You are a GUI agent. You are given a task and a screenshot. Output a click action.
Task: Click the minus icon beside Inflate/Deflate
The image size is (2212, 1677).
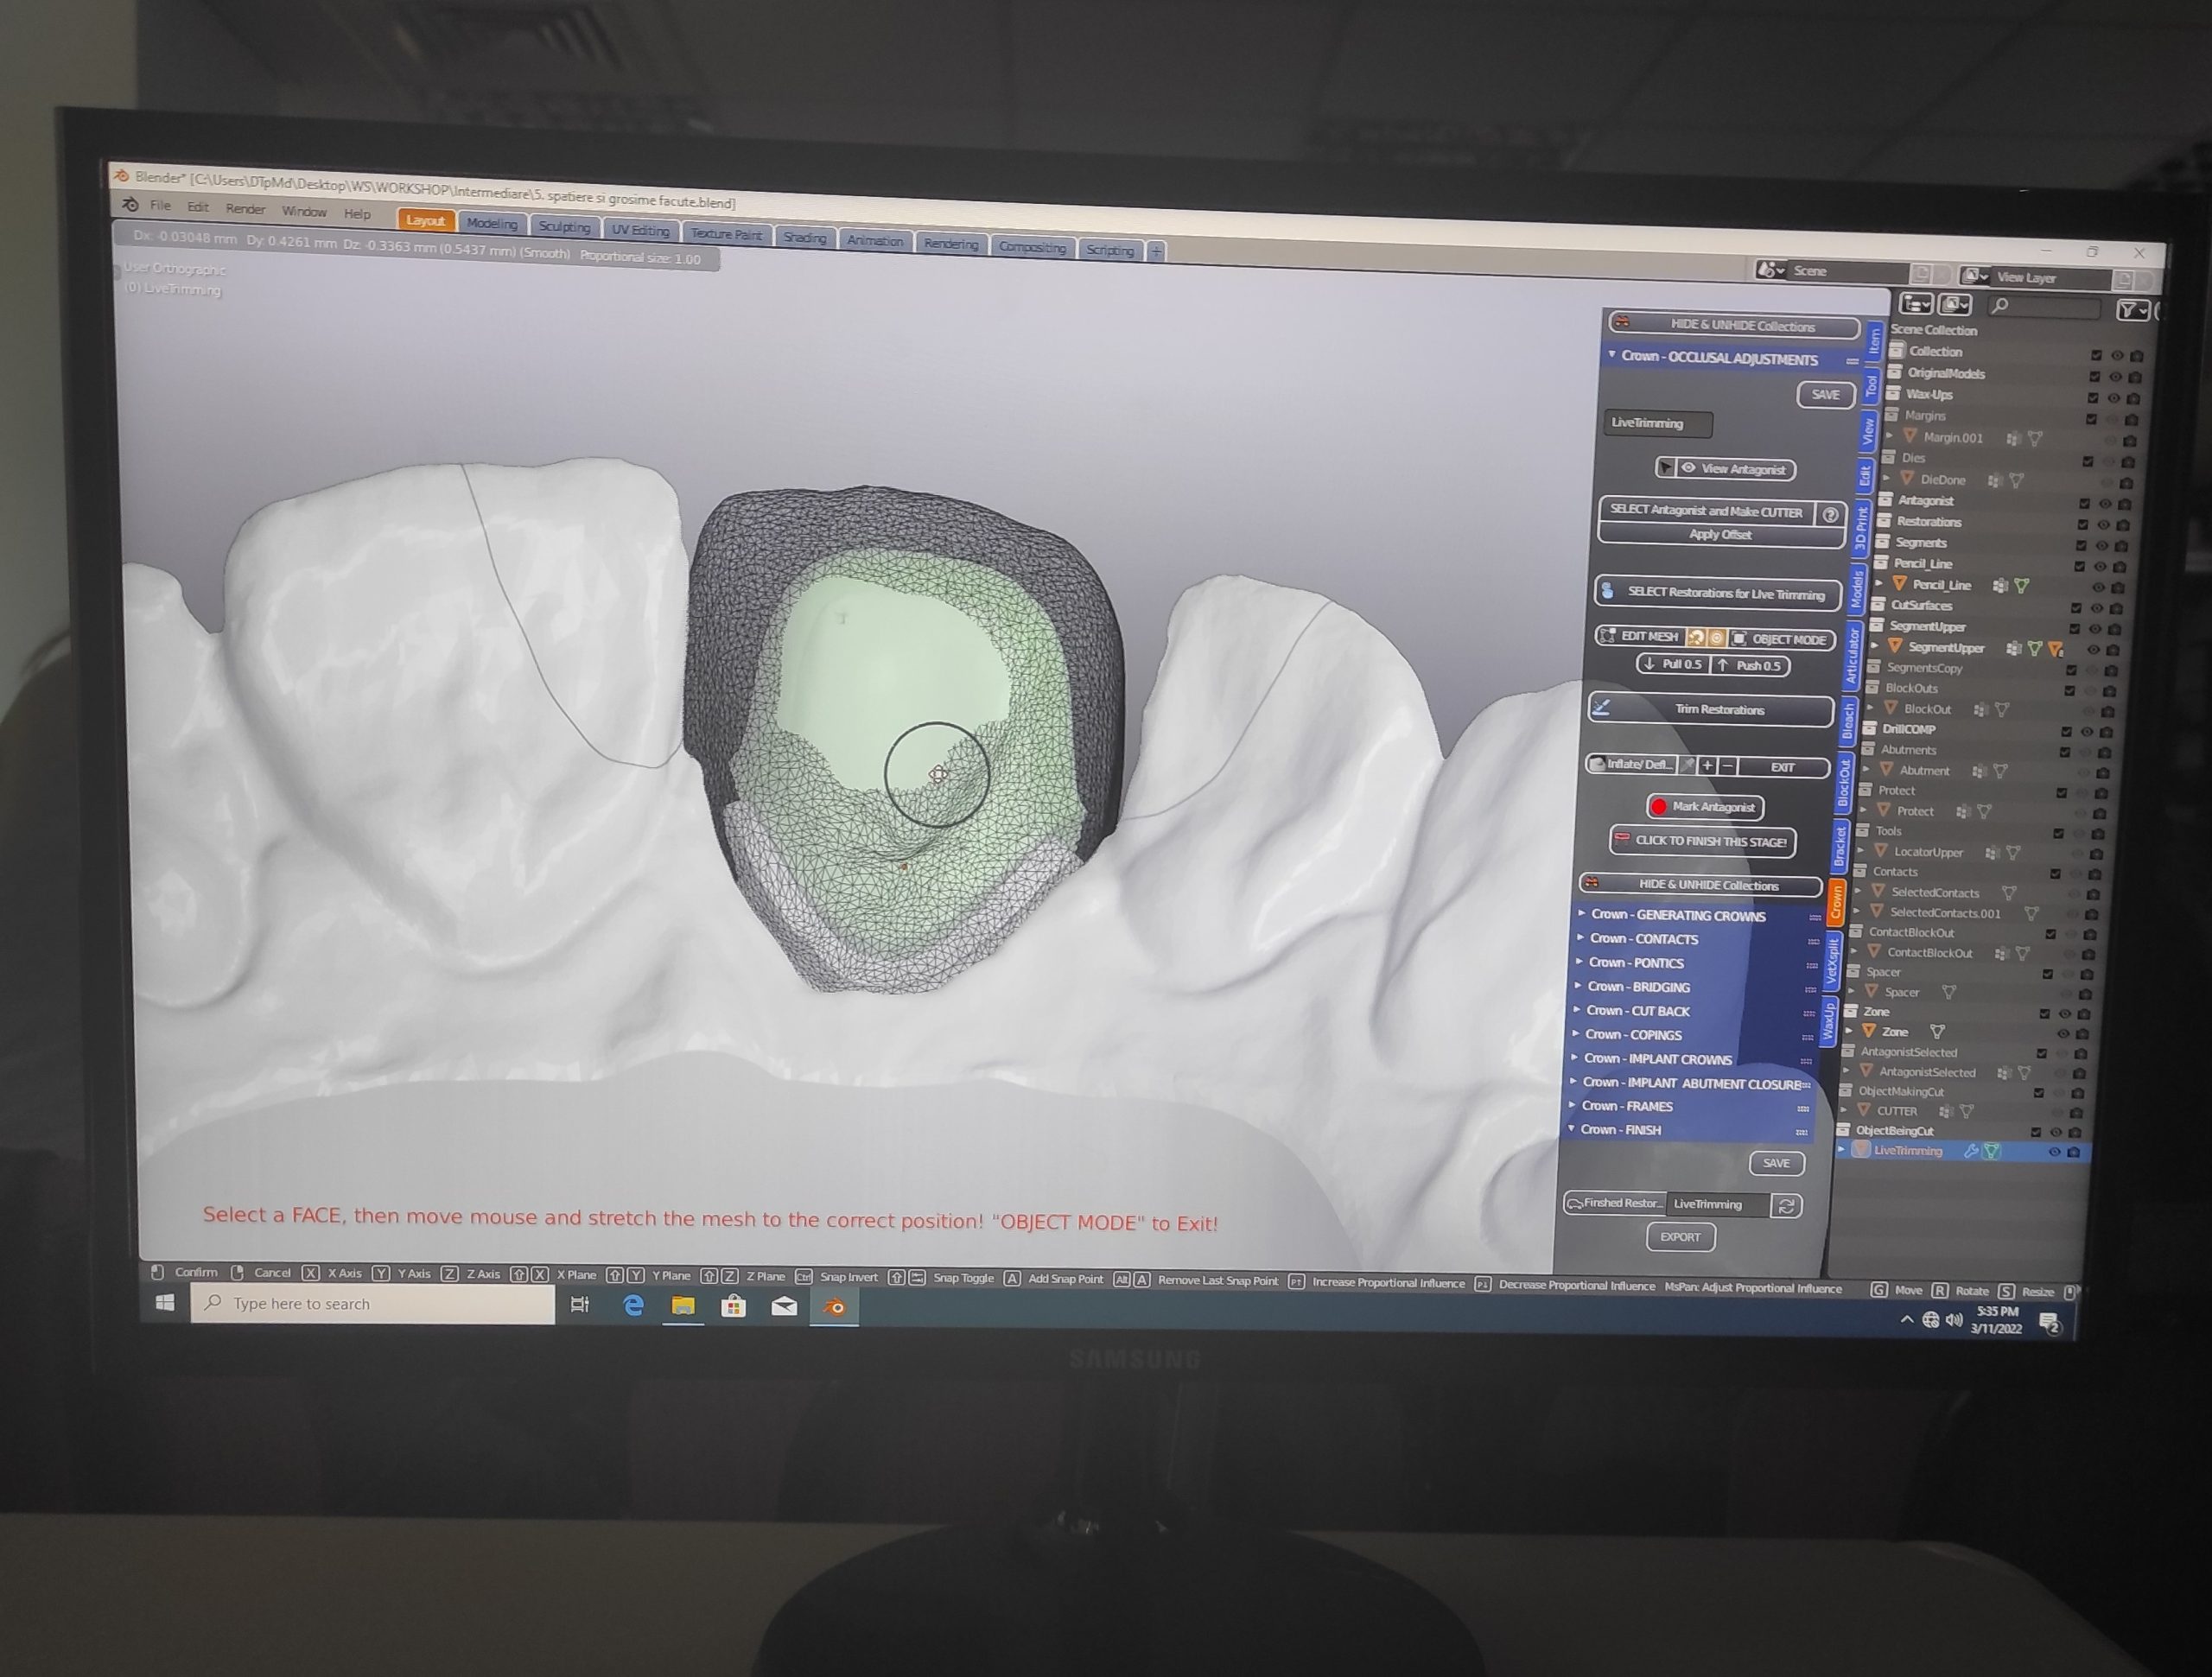(x=1727, y=766)
